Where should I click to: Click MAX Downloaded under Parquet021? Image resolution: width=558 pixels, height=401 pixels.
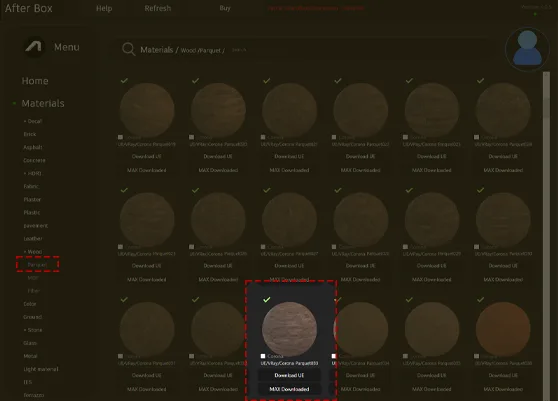[289, 170]
